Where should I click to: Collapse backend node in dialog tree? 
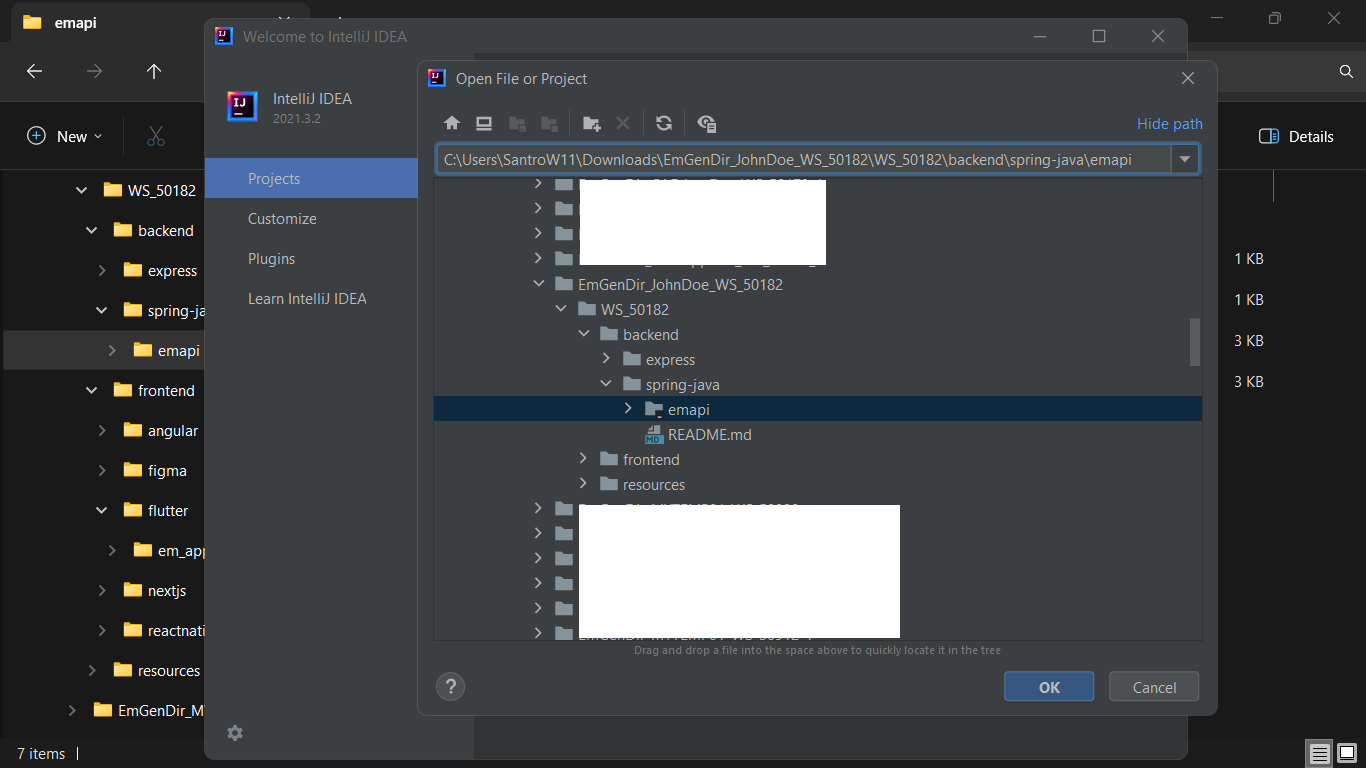[x=584, y=334]
